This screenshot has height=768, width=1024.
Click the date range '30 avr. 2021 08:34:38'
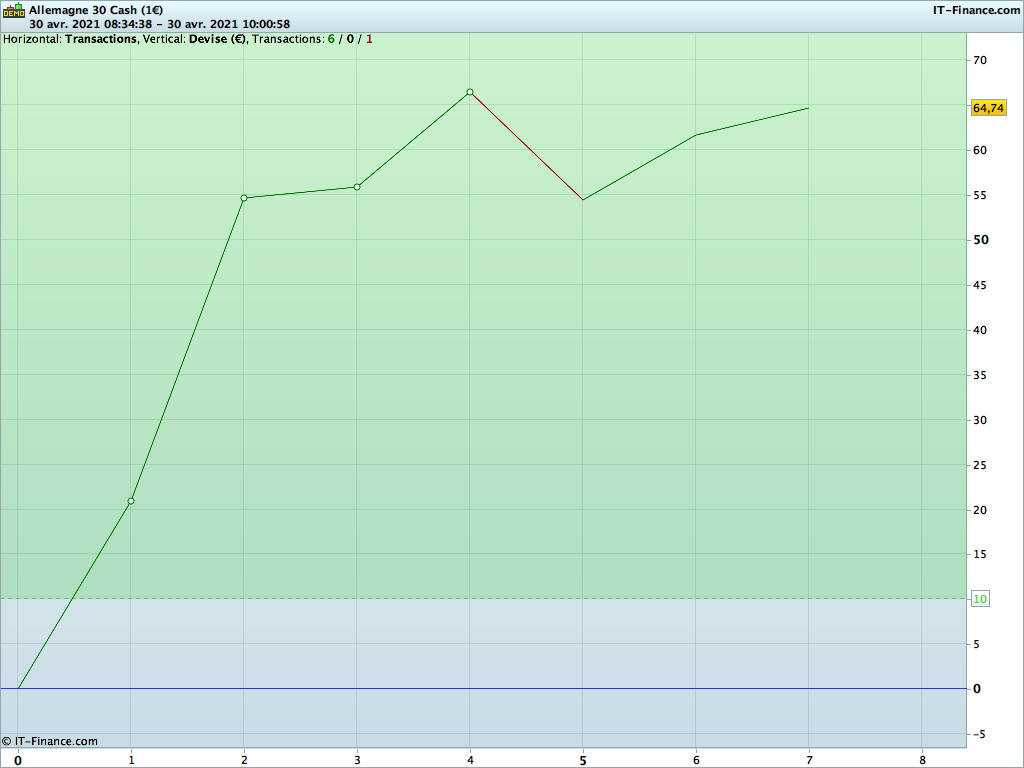[x=90, y=24]
